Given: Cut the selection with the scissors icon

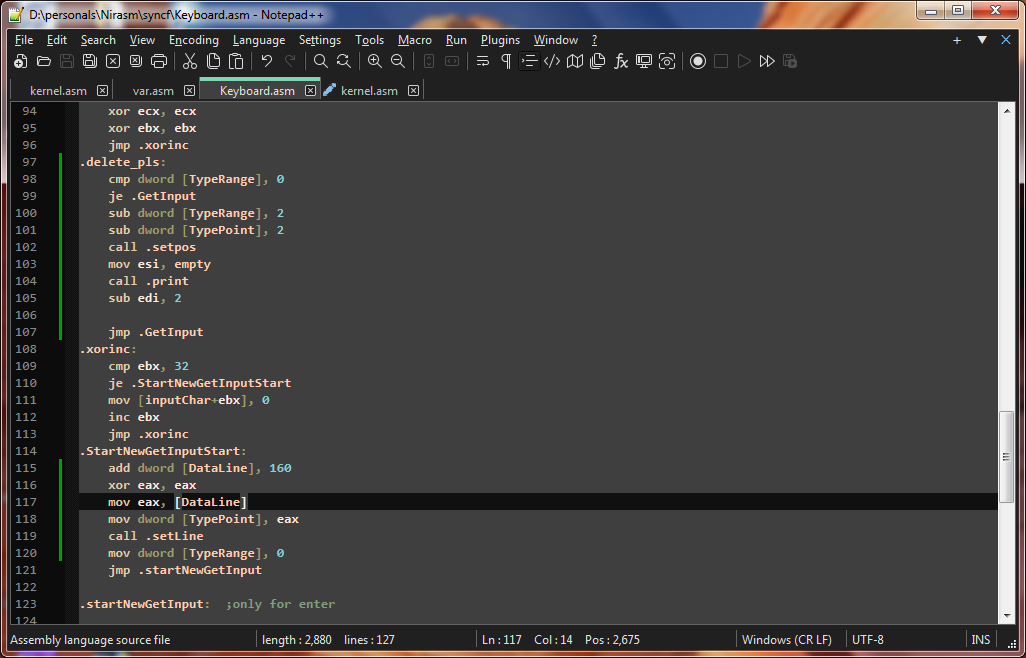Looking at the screenshot, I should tap(190, 61).
